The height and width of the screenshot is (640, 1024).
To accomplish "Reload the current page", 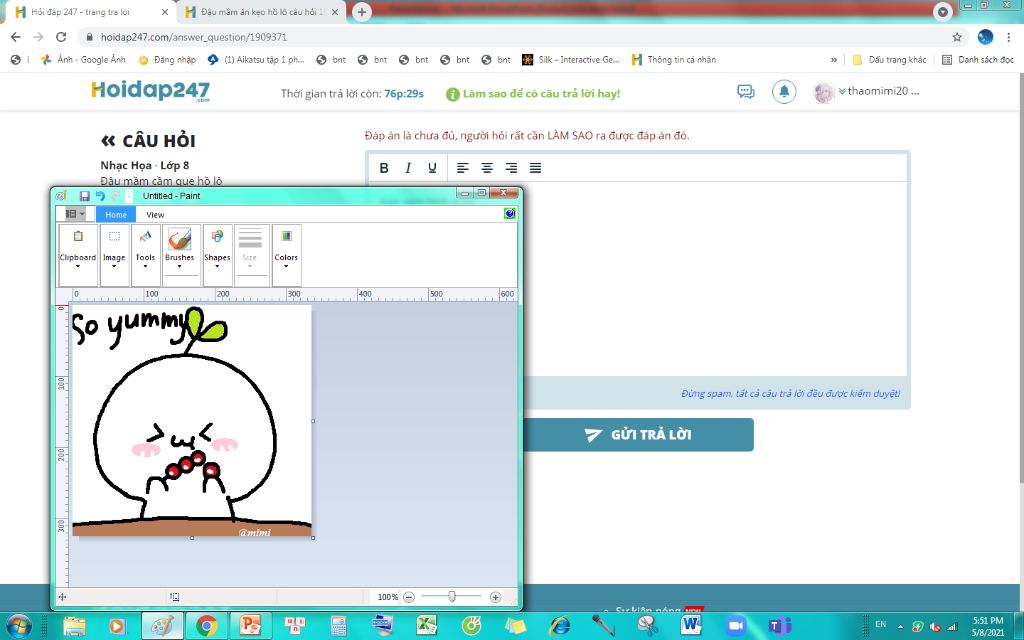I will 61,37.
